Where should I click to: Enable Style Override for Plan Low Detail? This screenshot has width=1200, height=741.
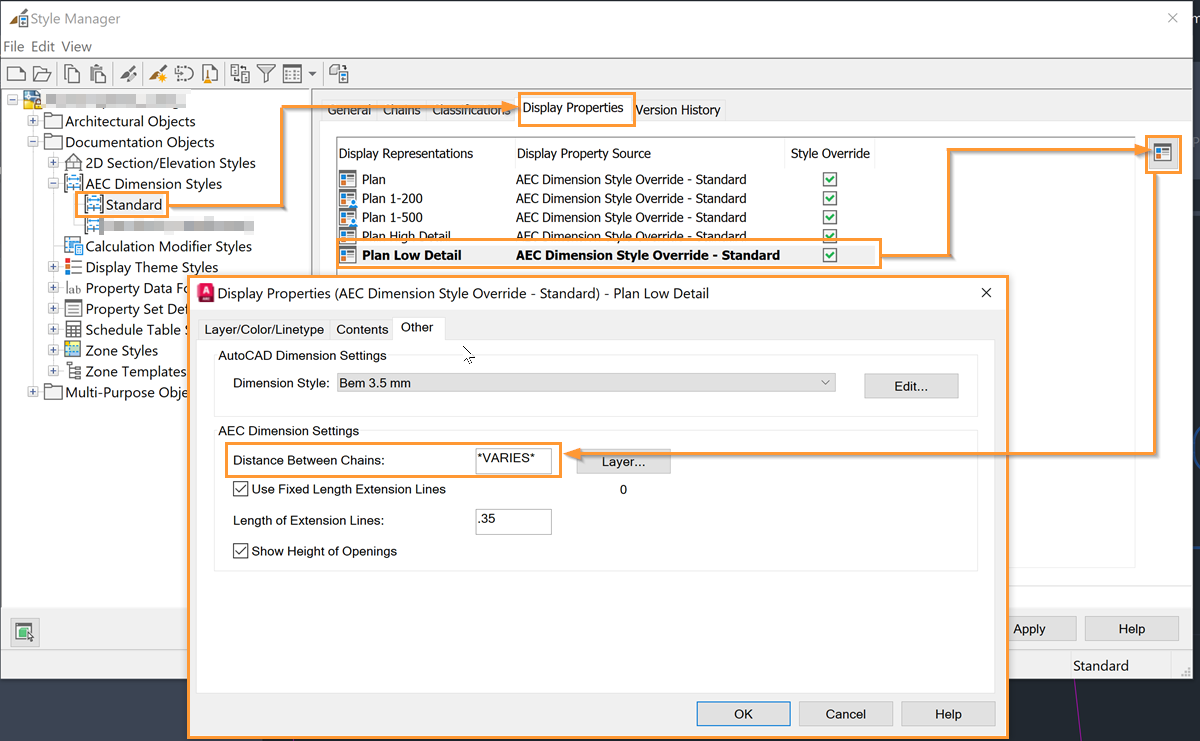(x=829, y=255)
